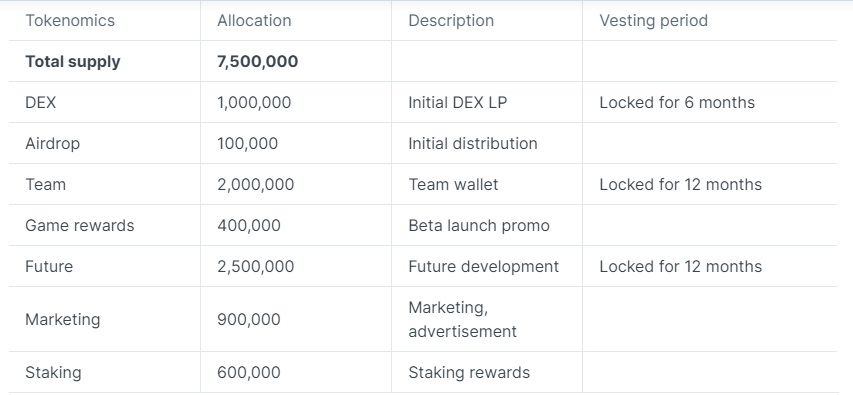Click the Marketing, advertisement description
Screen dimensions: 853x395
coord(462,319)
